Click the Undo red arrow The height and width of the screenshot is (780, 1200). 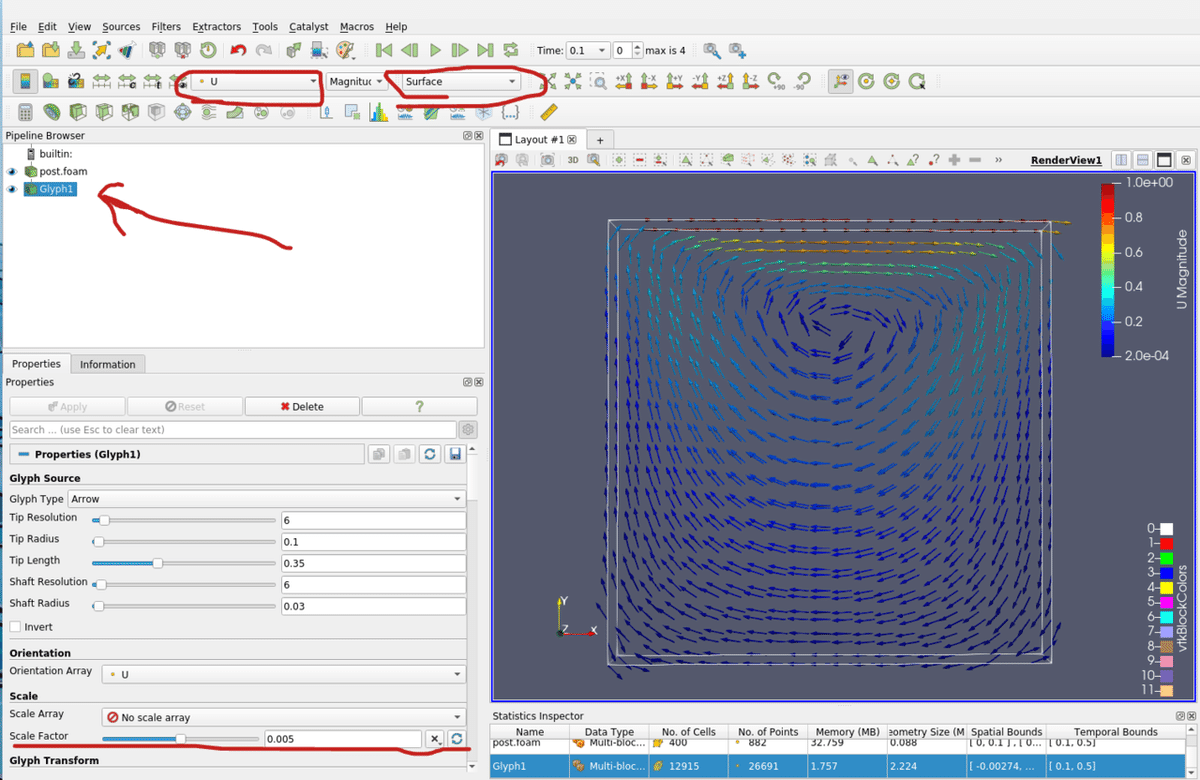[238, 50]
